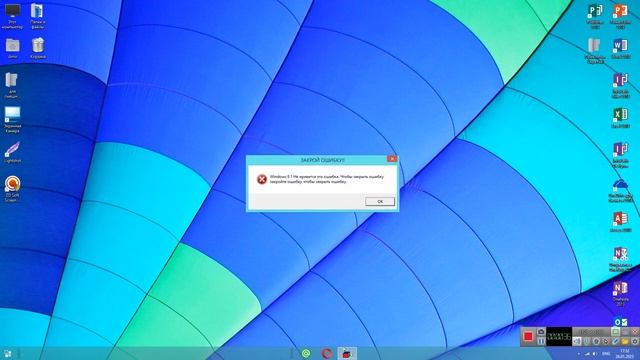Open the Word desktop shortcut

[x=620, y=48]
